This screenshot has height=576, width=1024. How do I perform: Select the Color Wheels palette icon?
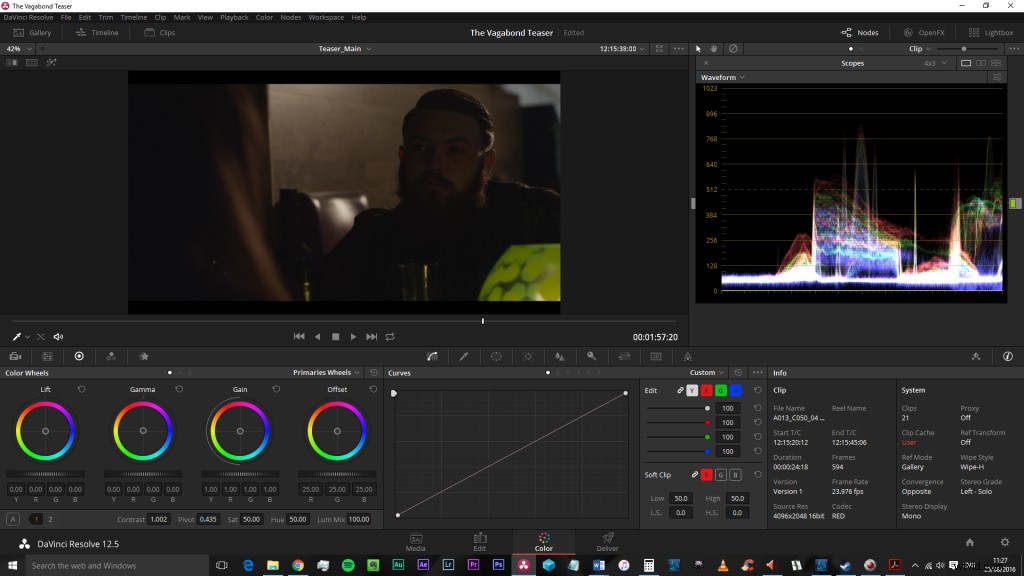(79, 356)
